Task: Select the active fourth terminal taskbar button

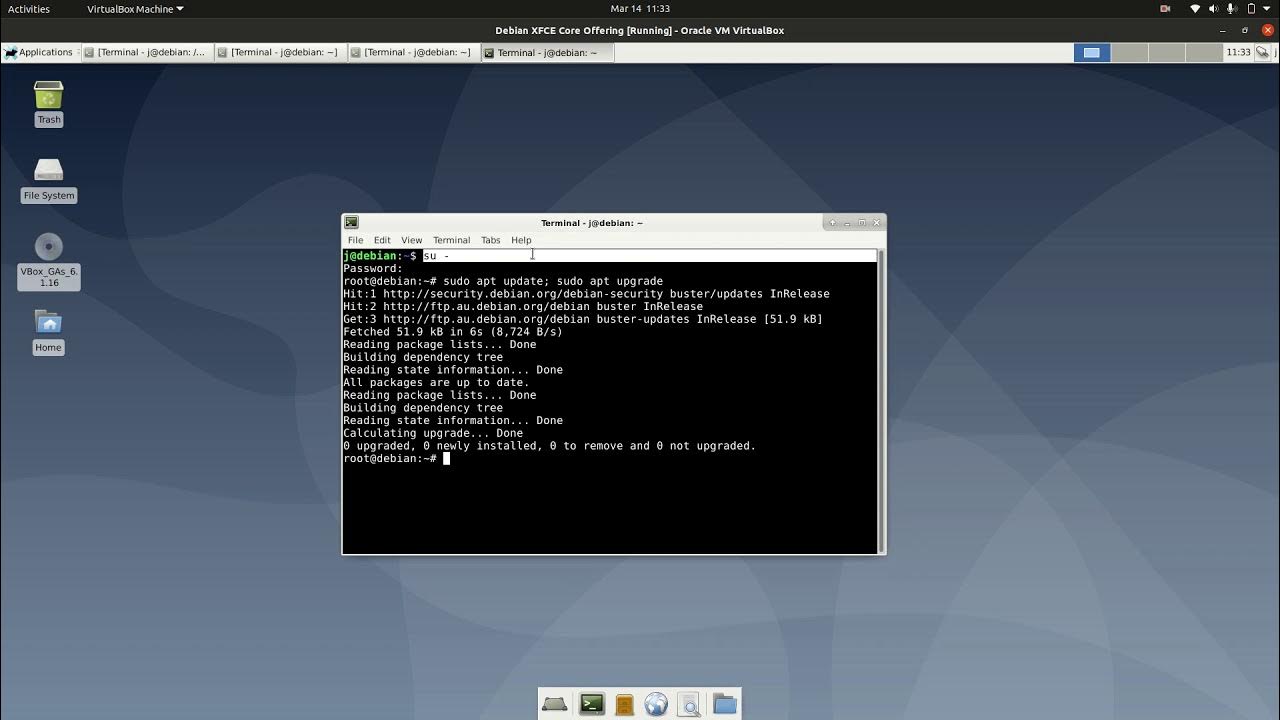Action: click(548, 52)
